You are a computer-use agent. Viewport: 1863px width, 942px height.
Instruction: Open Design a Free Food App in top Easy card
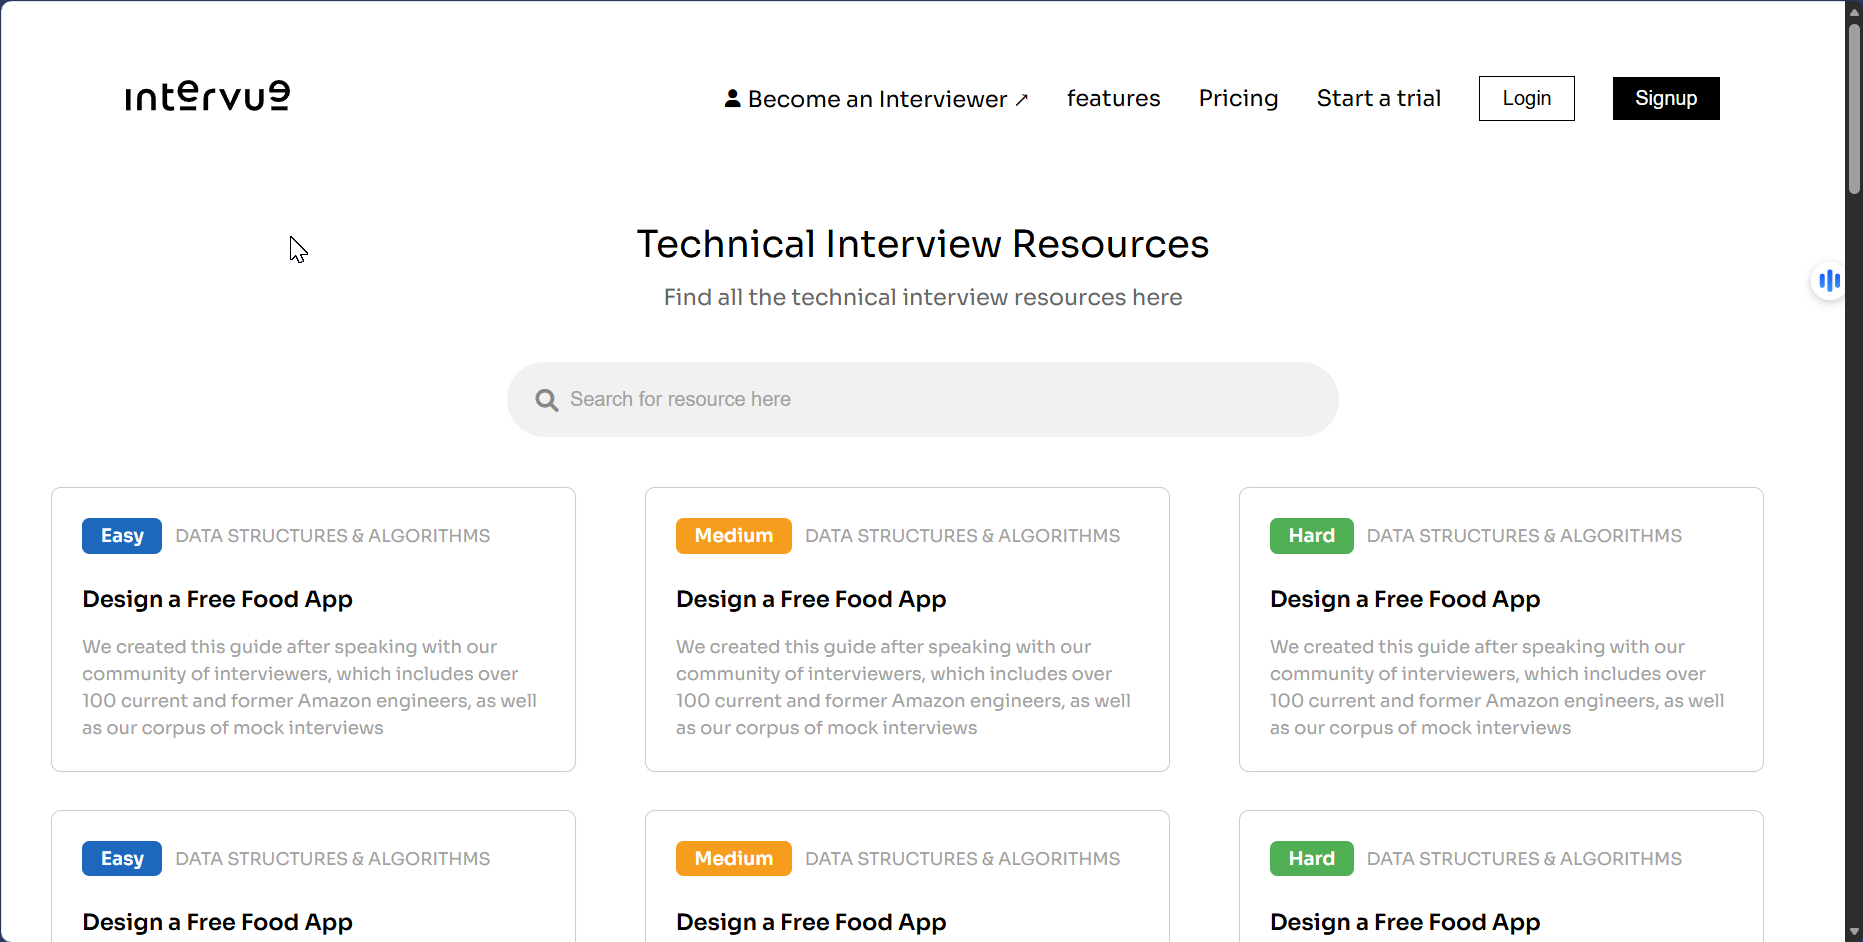218,599
